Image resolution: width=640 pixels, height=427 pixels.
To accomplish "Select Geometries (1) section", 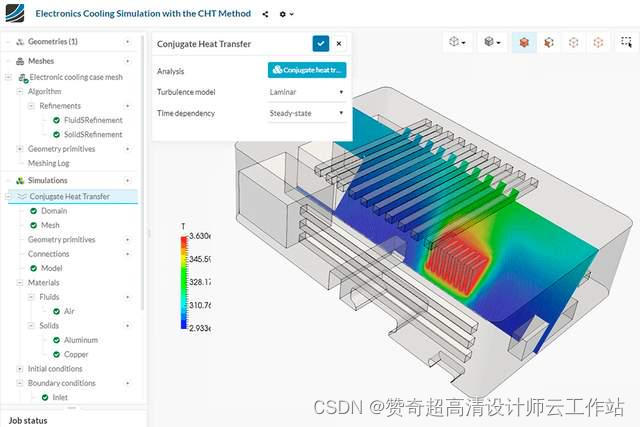I will point(52,42).
